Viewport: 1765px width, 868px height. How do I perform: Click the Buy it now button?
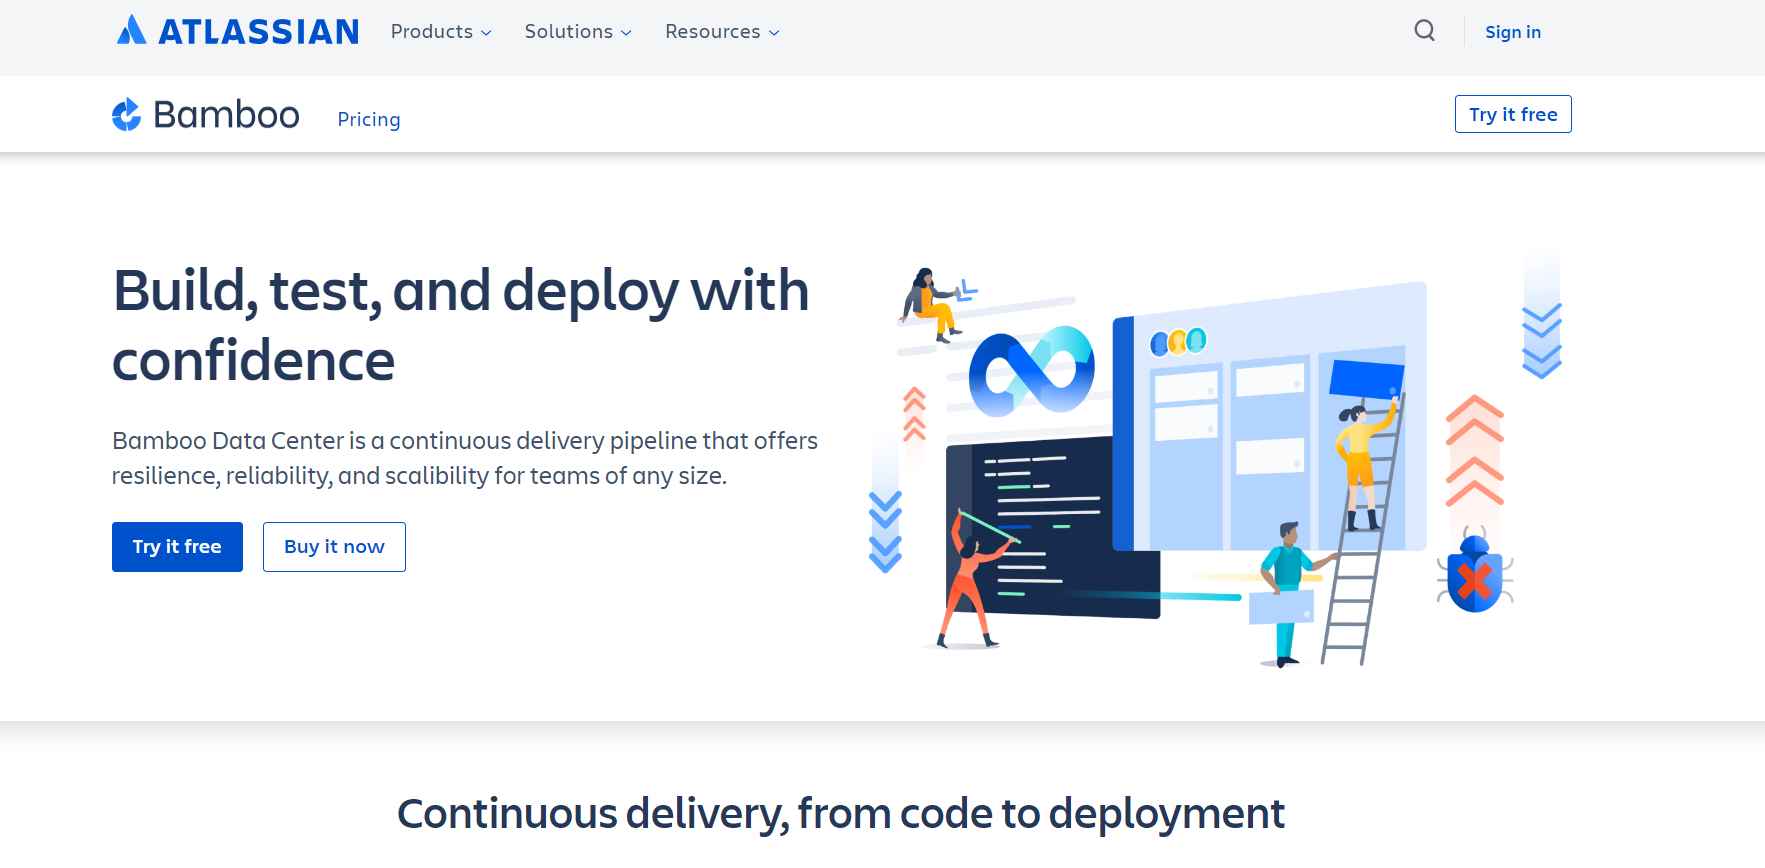[334, 547]
